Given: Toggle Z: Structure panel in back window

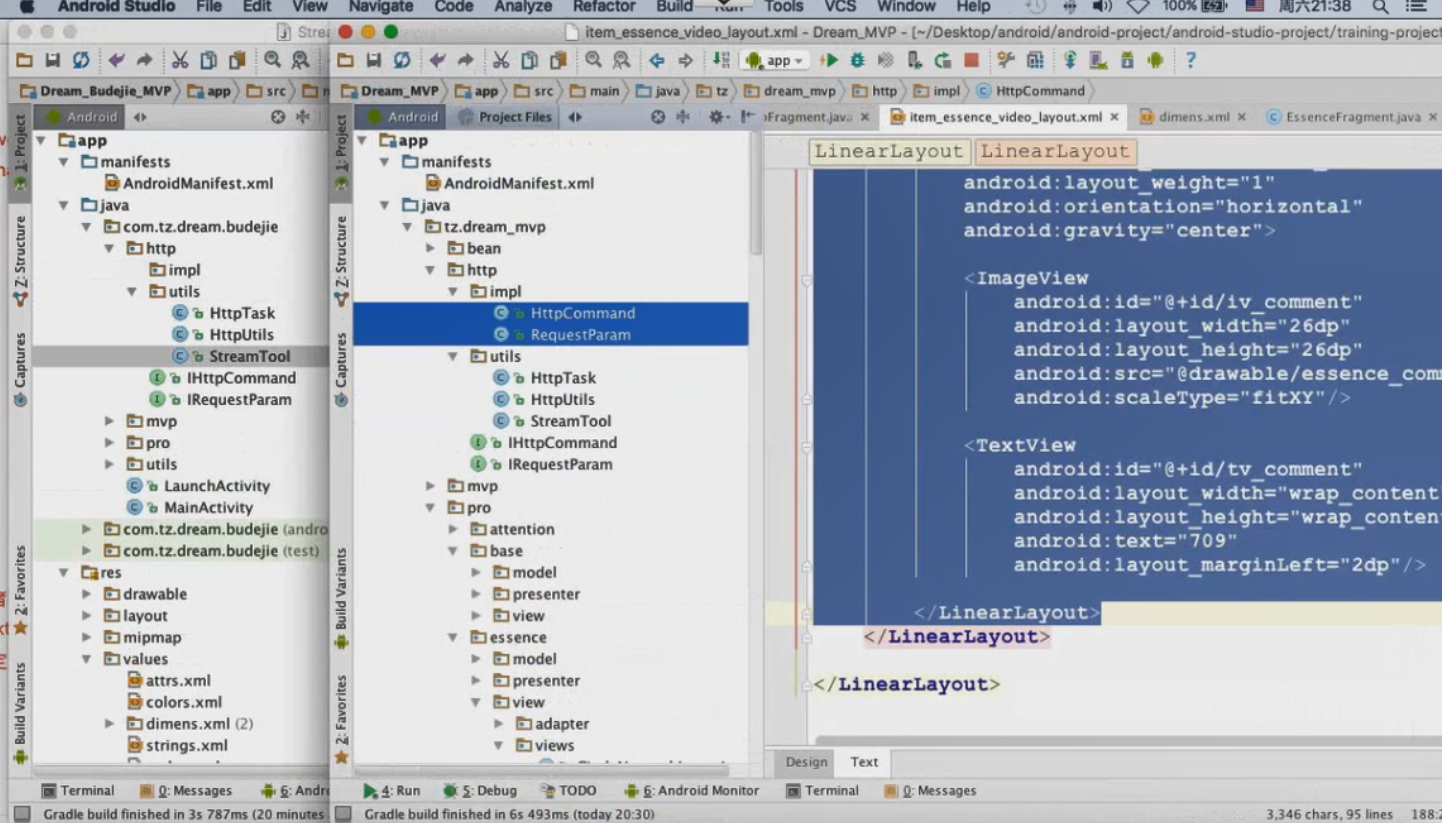Looking at the screenshot, I should click(20, 261).
